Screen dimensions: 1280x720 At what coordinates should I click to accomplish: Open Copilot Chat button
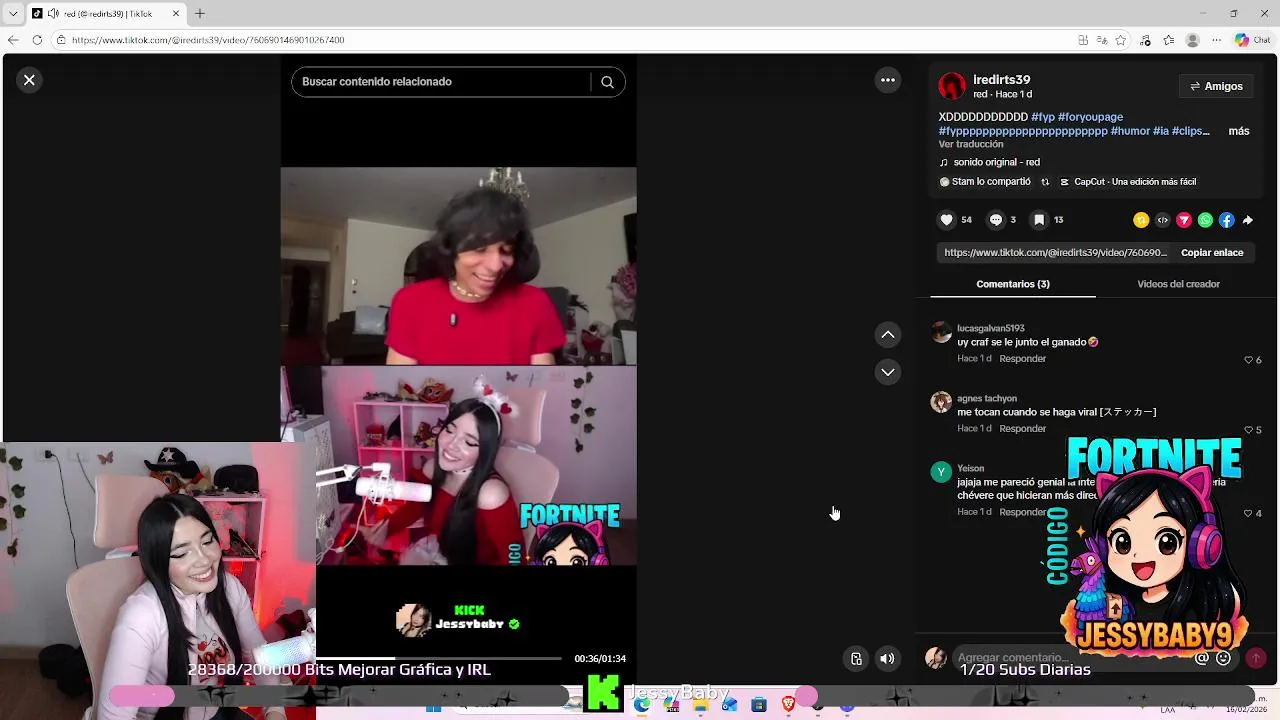(x=1253, y=40)
